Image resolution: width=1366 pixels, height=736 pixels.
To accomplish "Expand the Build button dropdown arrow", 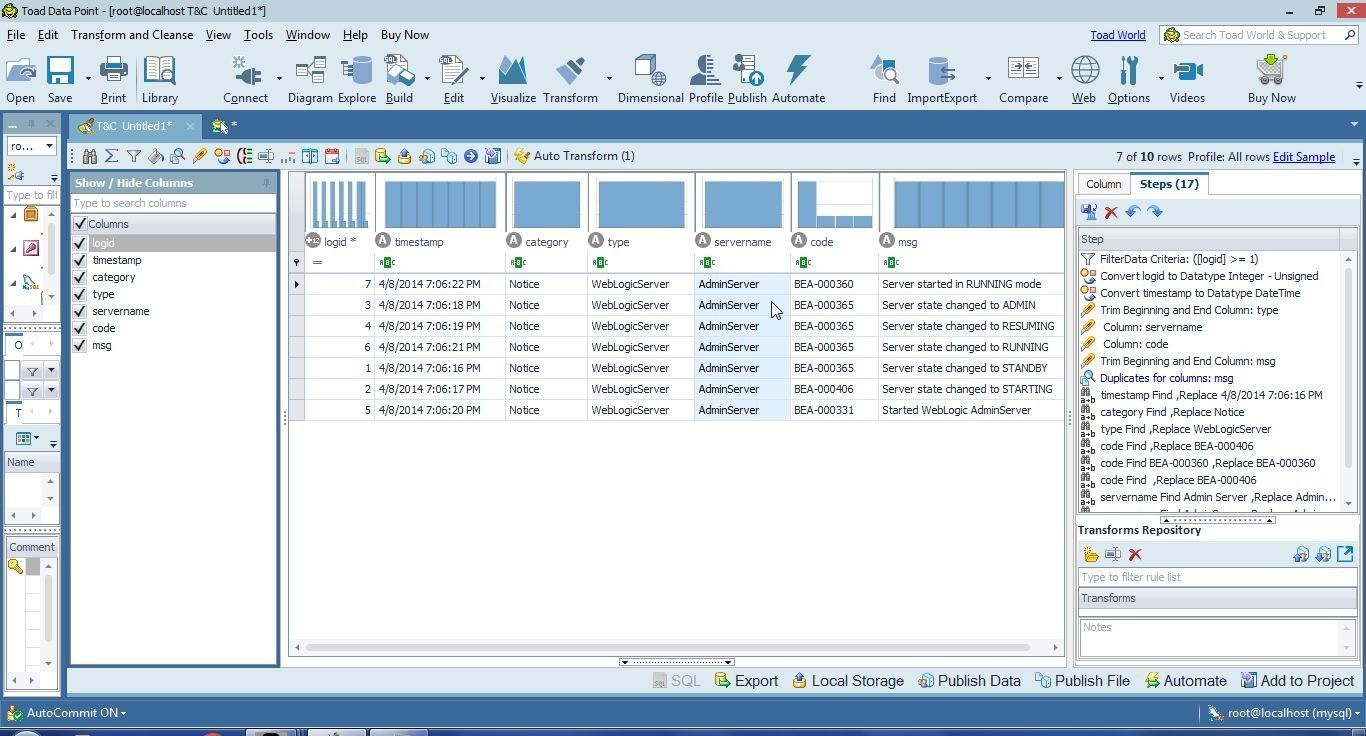I will [427, 78].
